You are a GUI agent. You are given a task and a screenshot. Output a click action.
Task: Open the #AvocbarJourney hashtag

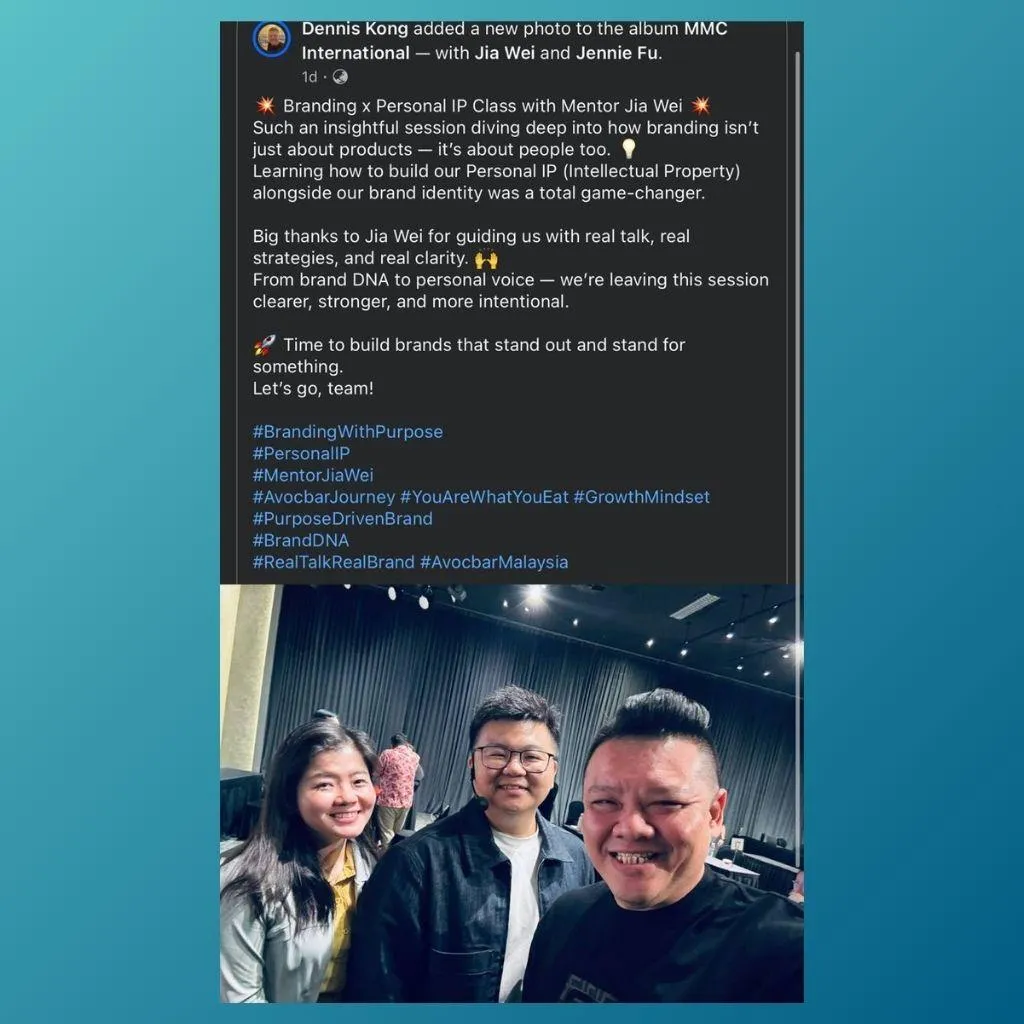pyautogui.click(x=324, y=497)
